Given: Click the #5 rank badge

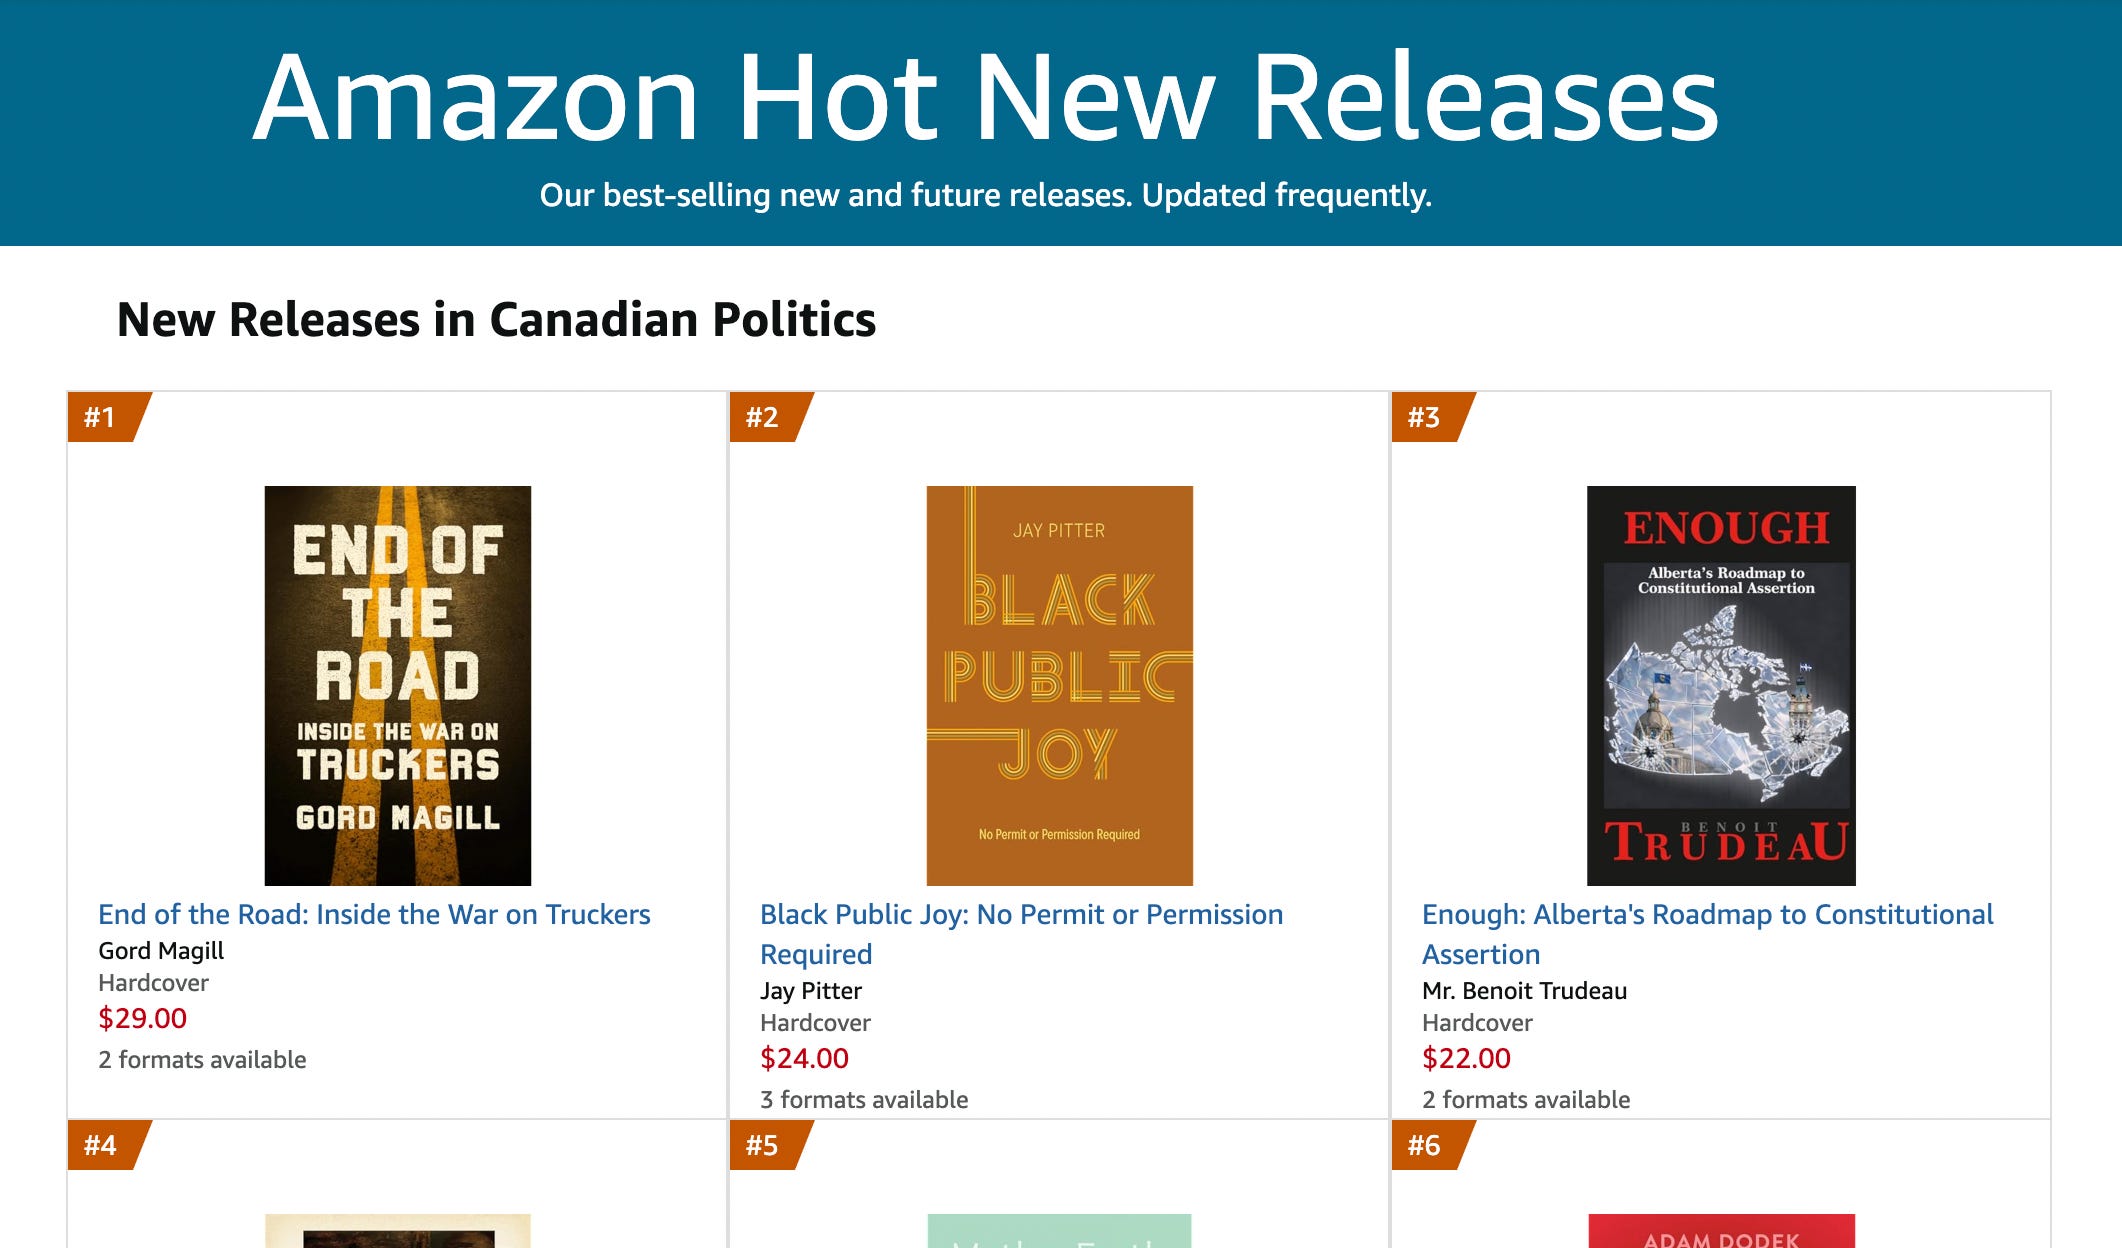Looking at the screenshot, I should click(770, 1145).
